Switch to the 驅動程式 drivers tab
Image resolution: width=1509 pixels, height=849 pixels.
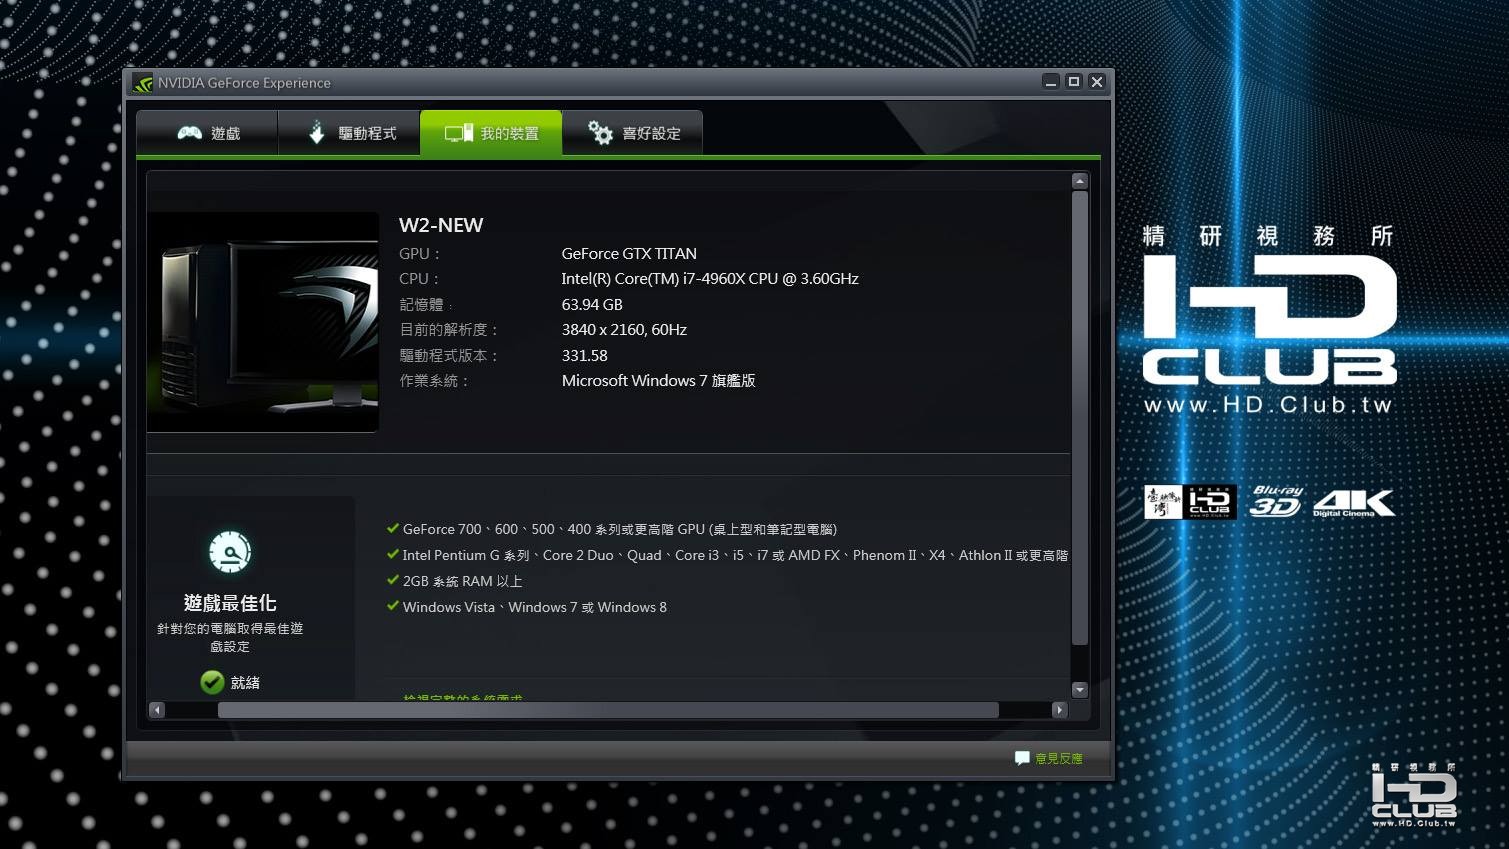pos(349,133)
